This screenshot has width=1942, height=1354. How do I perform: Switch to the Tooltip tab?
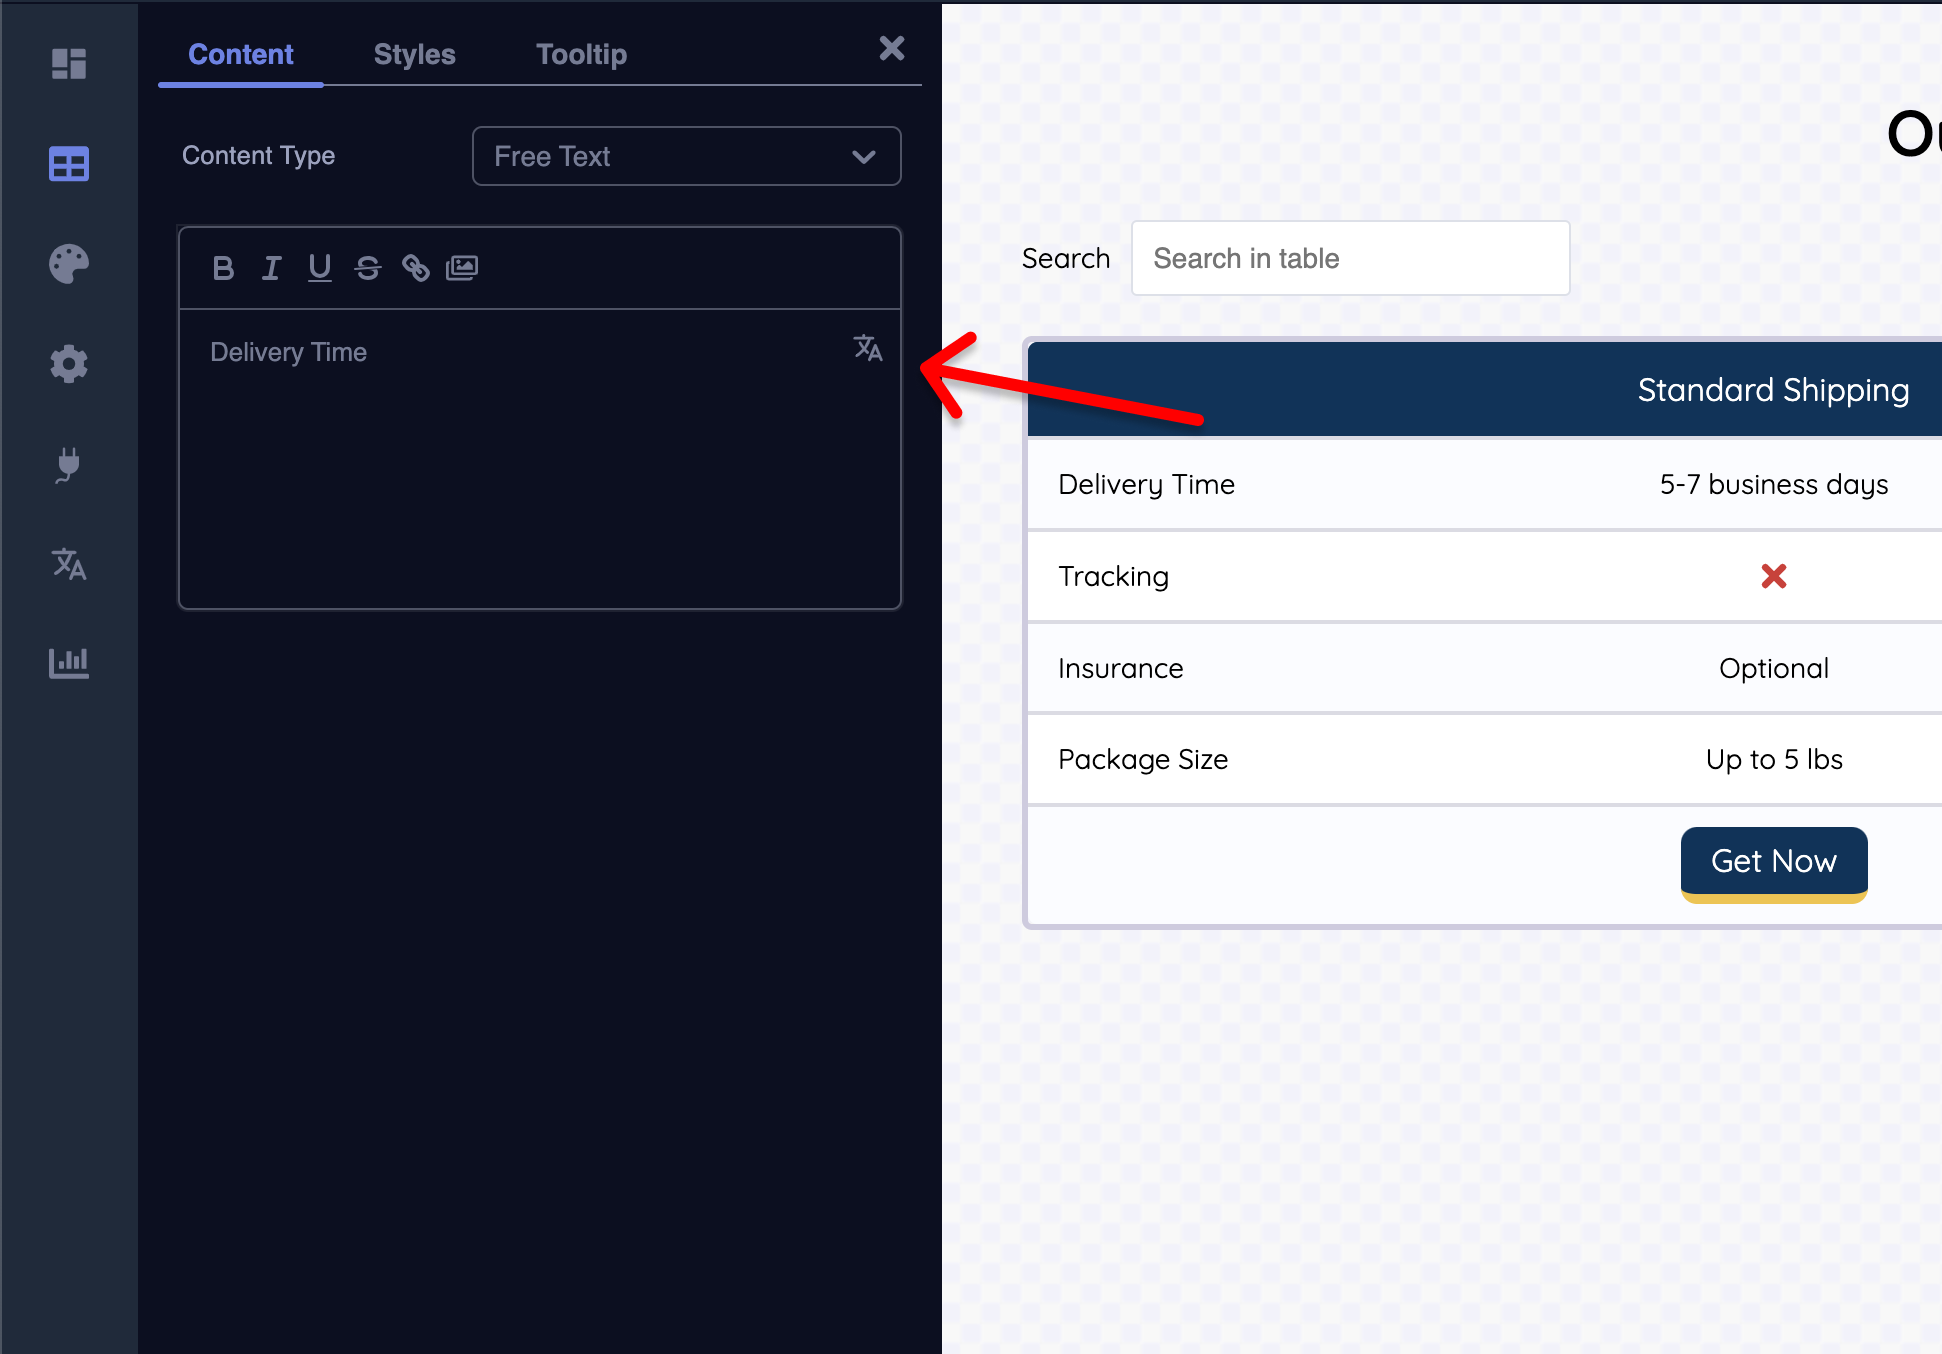[x=581, y=54]
